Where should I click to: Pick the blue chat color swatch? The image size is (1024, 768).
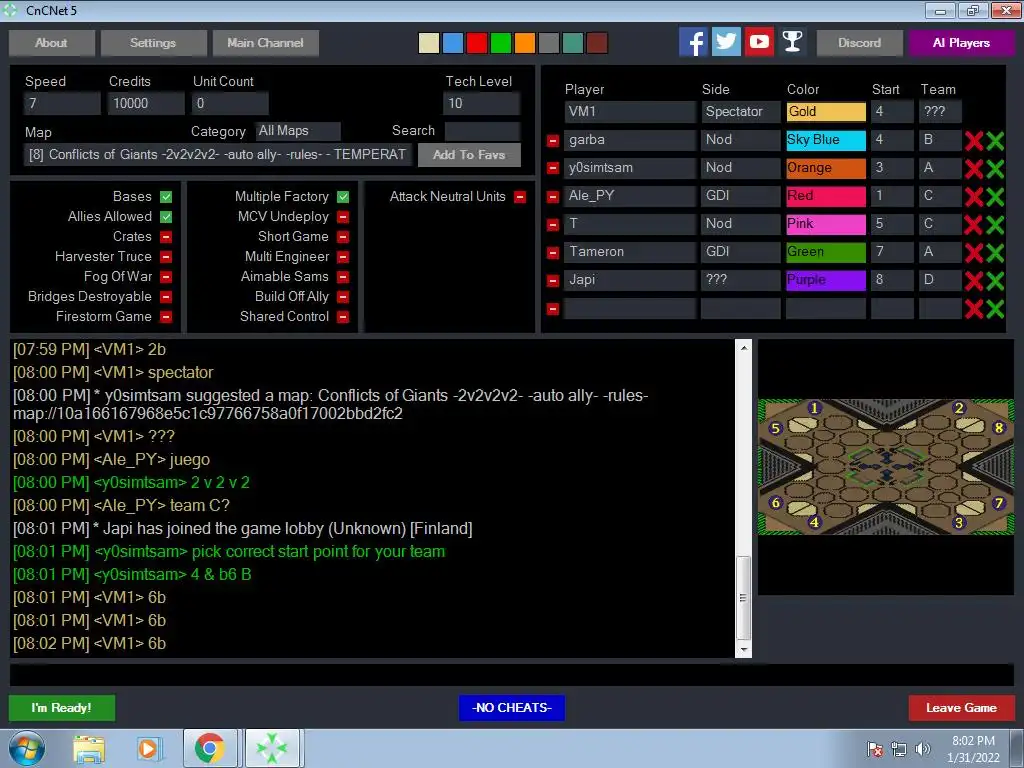point(453,43)
